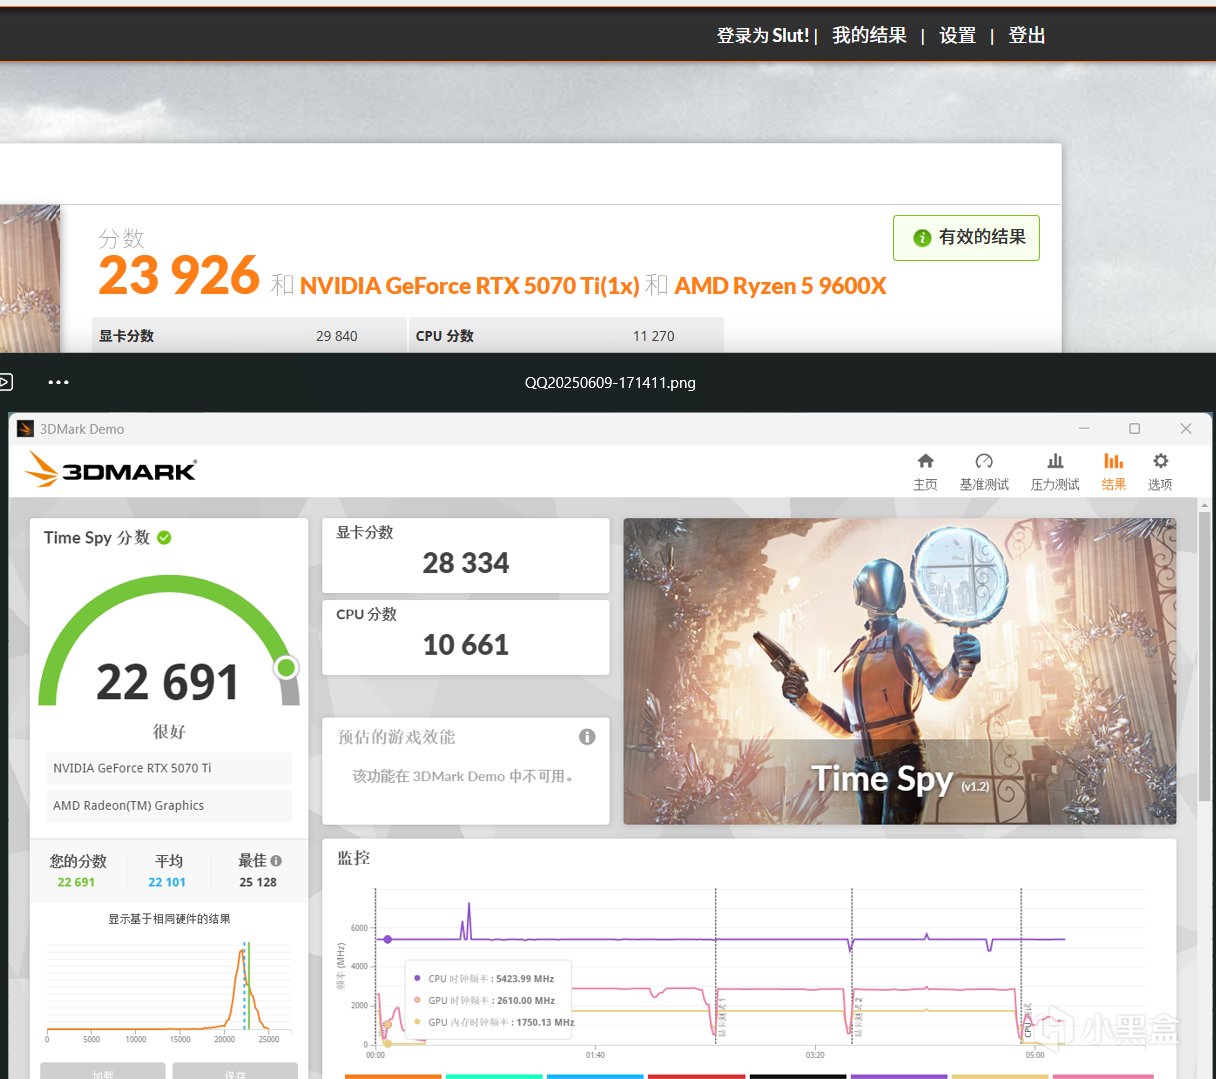1216x1079 pixels.
Task: Click the 平均 22 101 value
Action: click(167, 882)
